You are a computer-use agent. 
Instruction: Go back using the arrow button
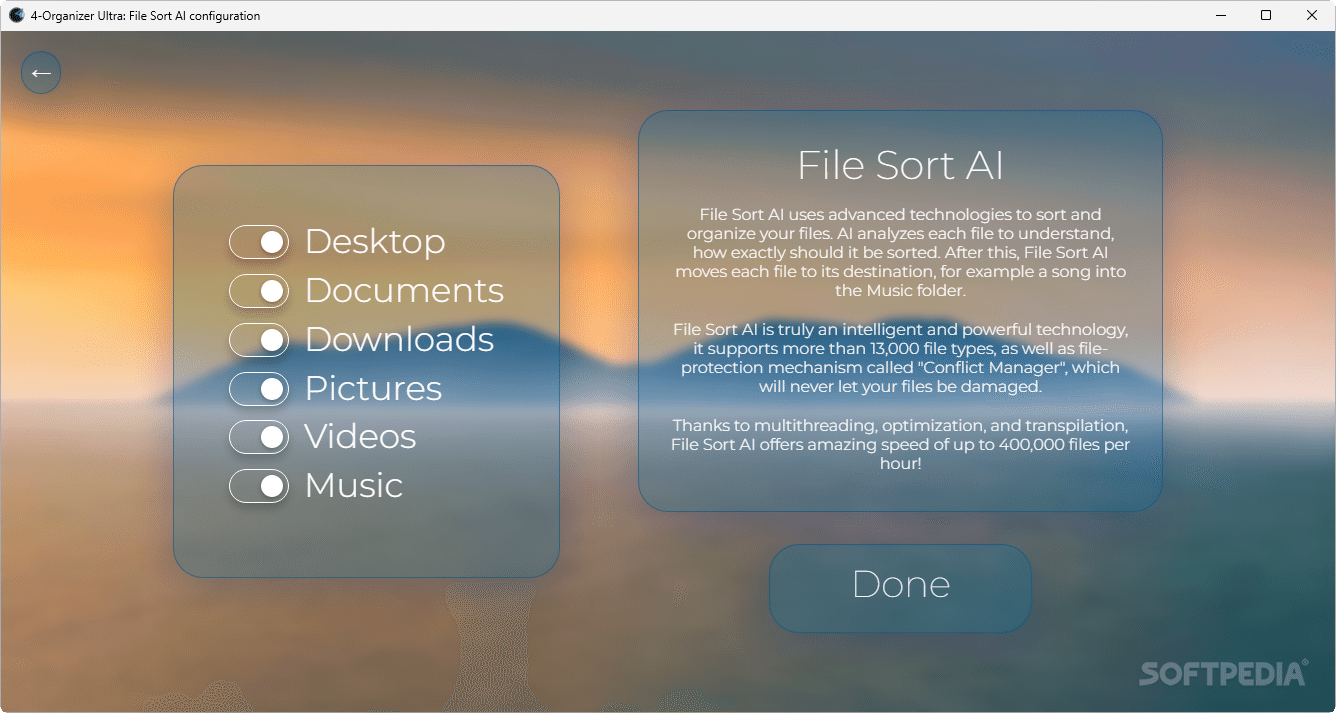pyautogui.click(x=41, y=73)
